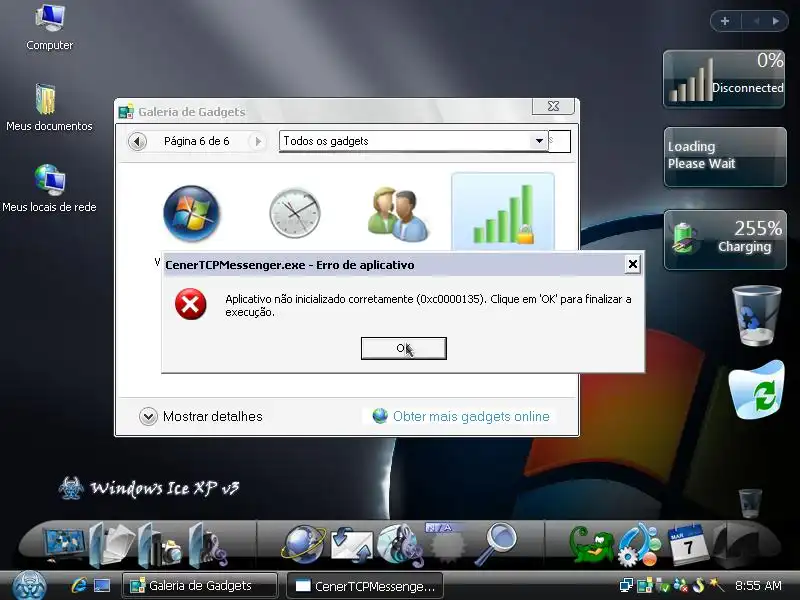Close the CenerTCPMessenger error dialog
The image size is (800, 600).
[x=633, y=264]
